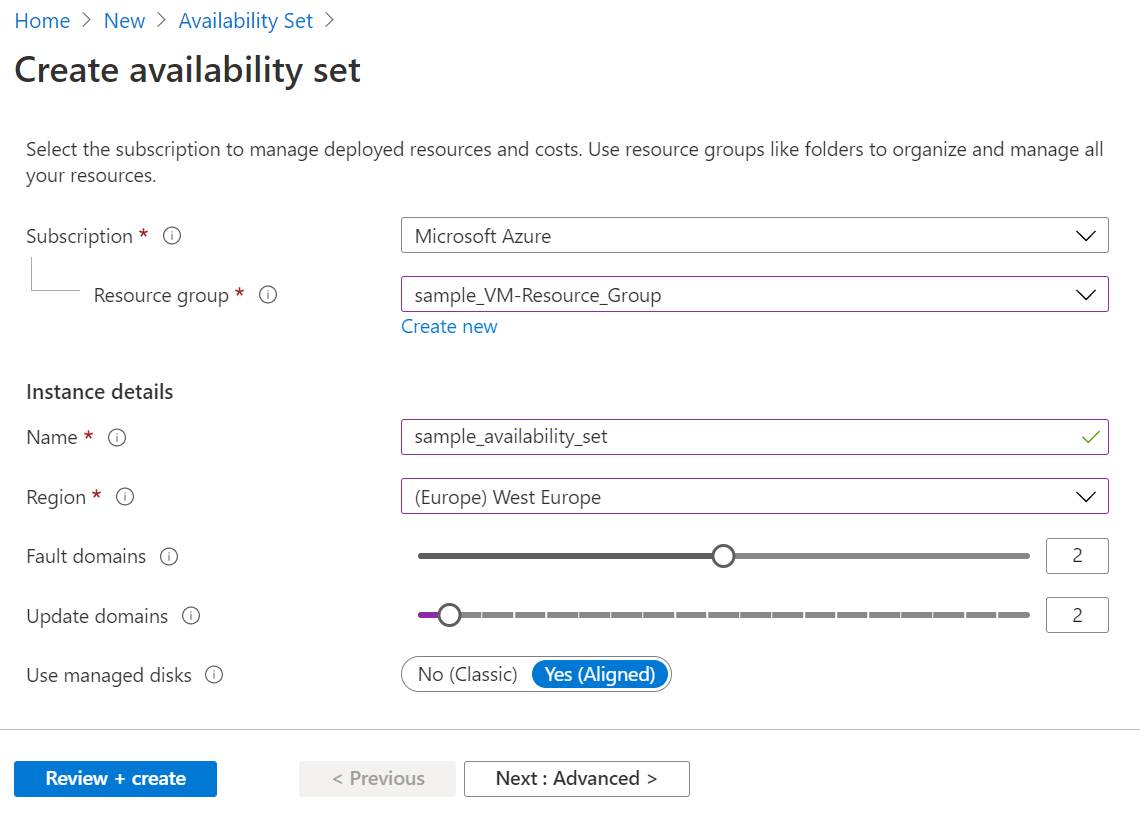1140x824 pixels.
Task: Click the Region info icon
Action: (125, 497)
